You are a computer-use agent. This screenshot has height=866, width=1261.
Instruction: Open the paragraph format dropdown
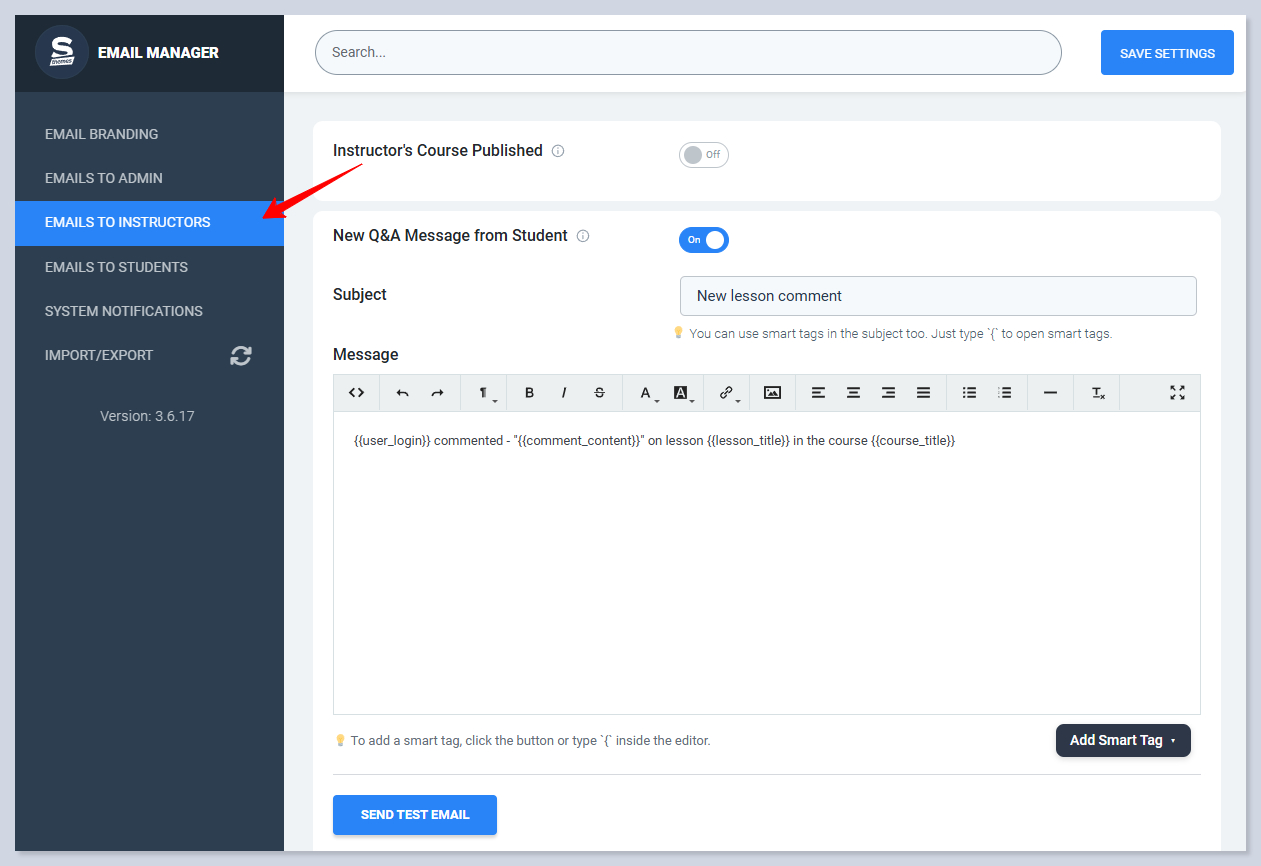pyautogui.click(x=483, y=393)
